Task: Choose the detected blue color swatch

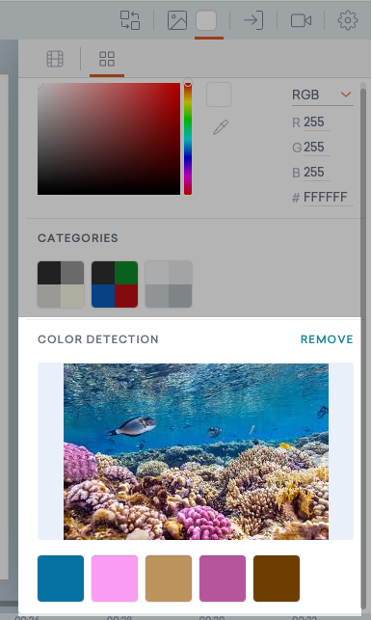Action: (61, 578)
